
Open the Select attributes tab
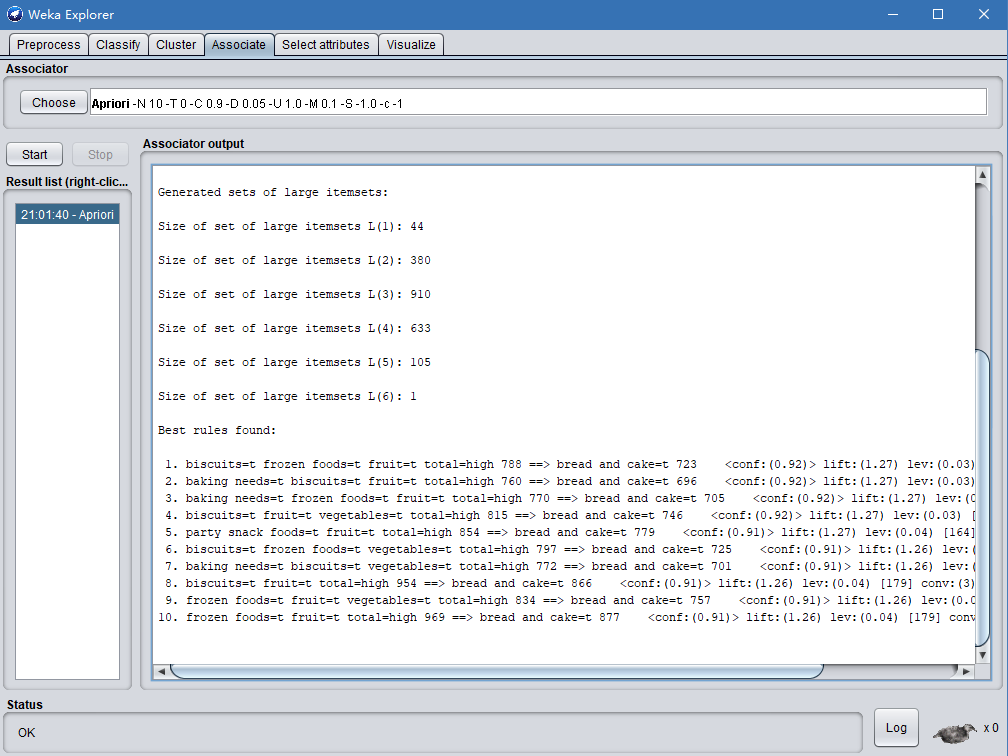tap(325, 45)
